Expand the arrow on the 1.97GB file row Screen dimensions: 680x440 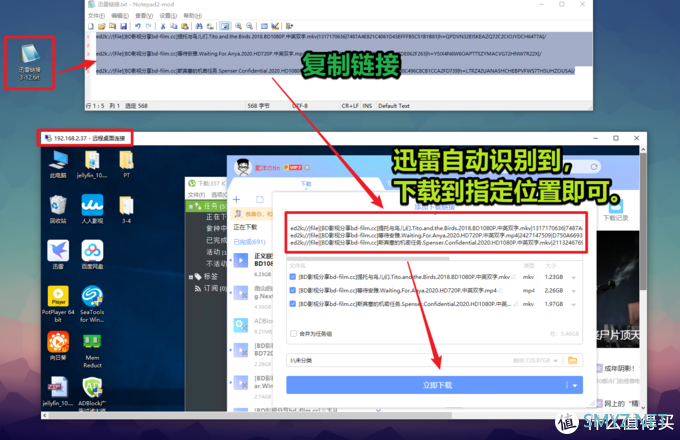point(574,304)
